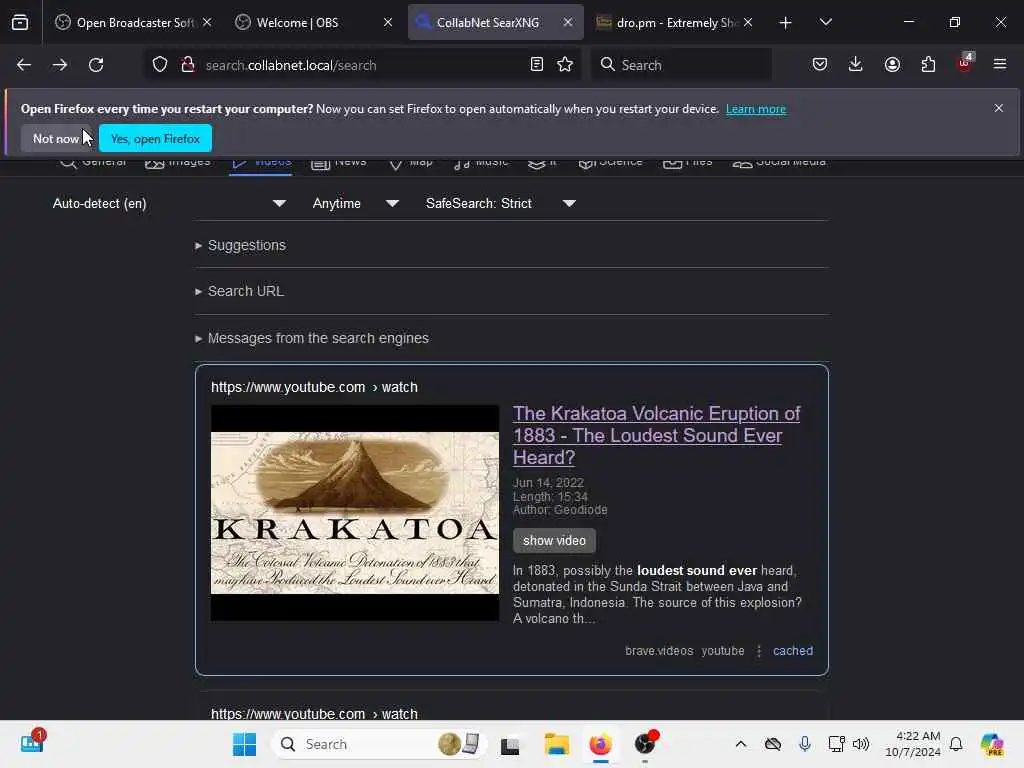The width and height of the screenshot is (1024, 768).
Task: Open the widgets icon on taskbar
Action: tap(32, 743)
